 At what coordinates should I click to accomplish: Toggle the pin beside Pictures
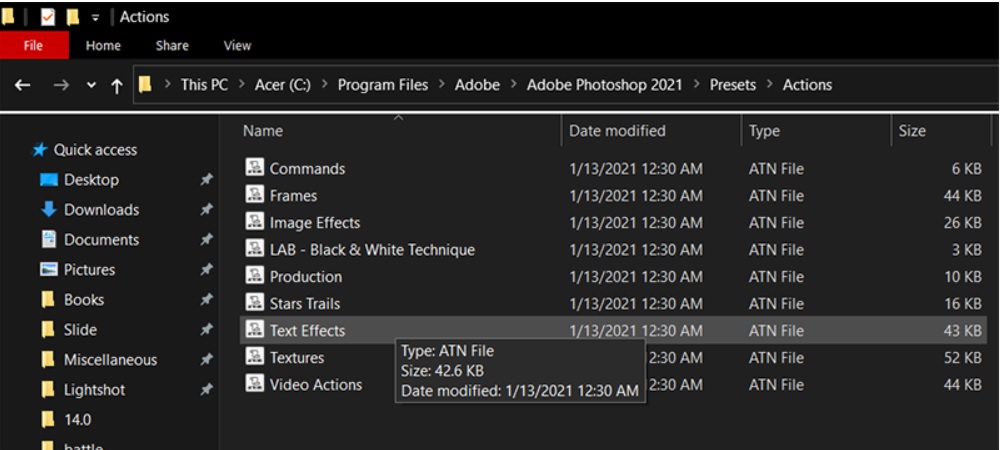206,270
